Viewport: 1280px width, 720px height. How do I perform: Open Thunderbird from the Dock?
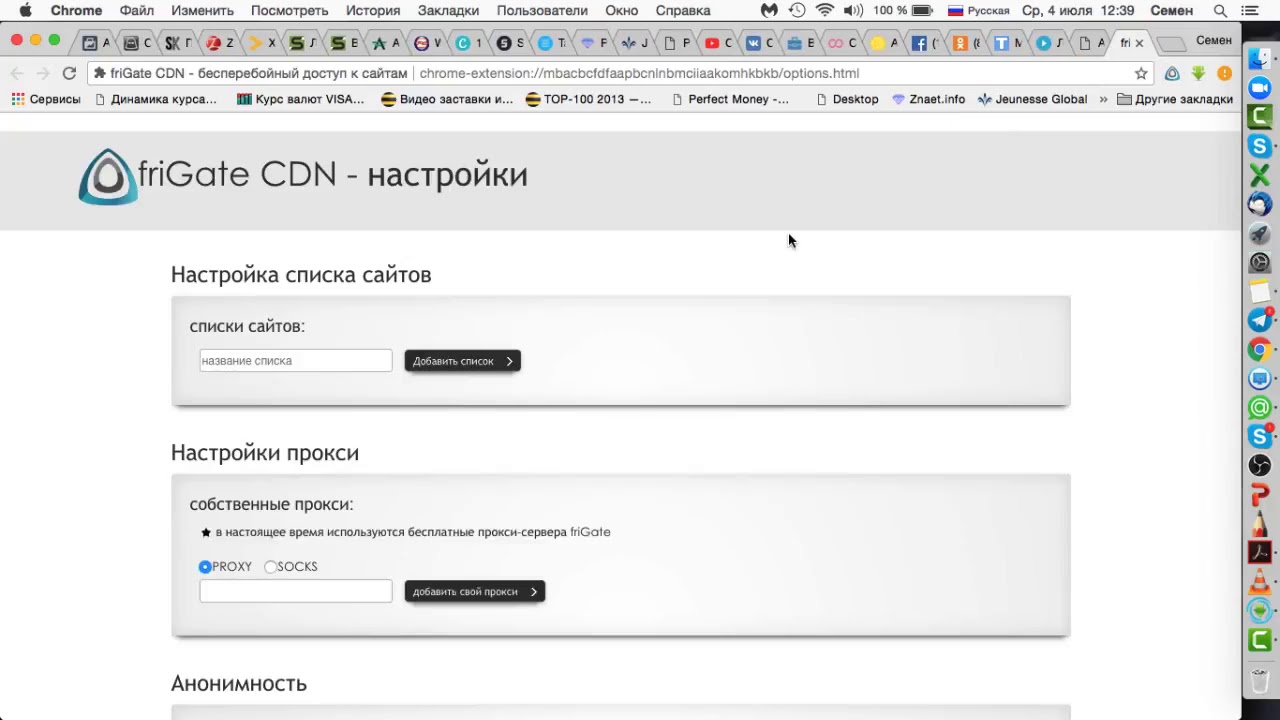[x=1260, y=204]
